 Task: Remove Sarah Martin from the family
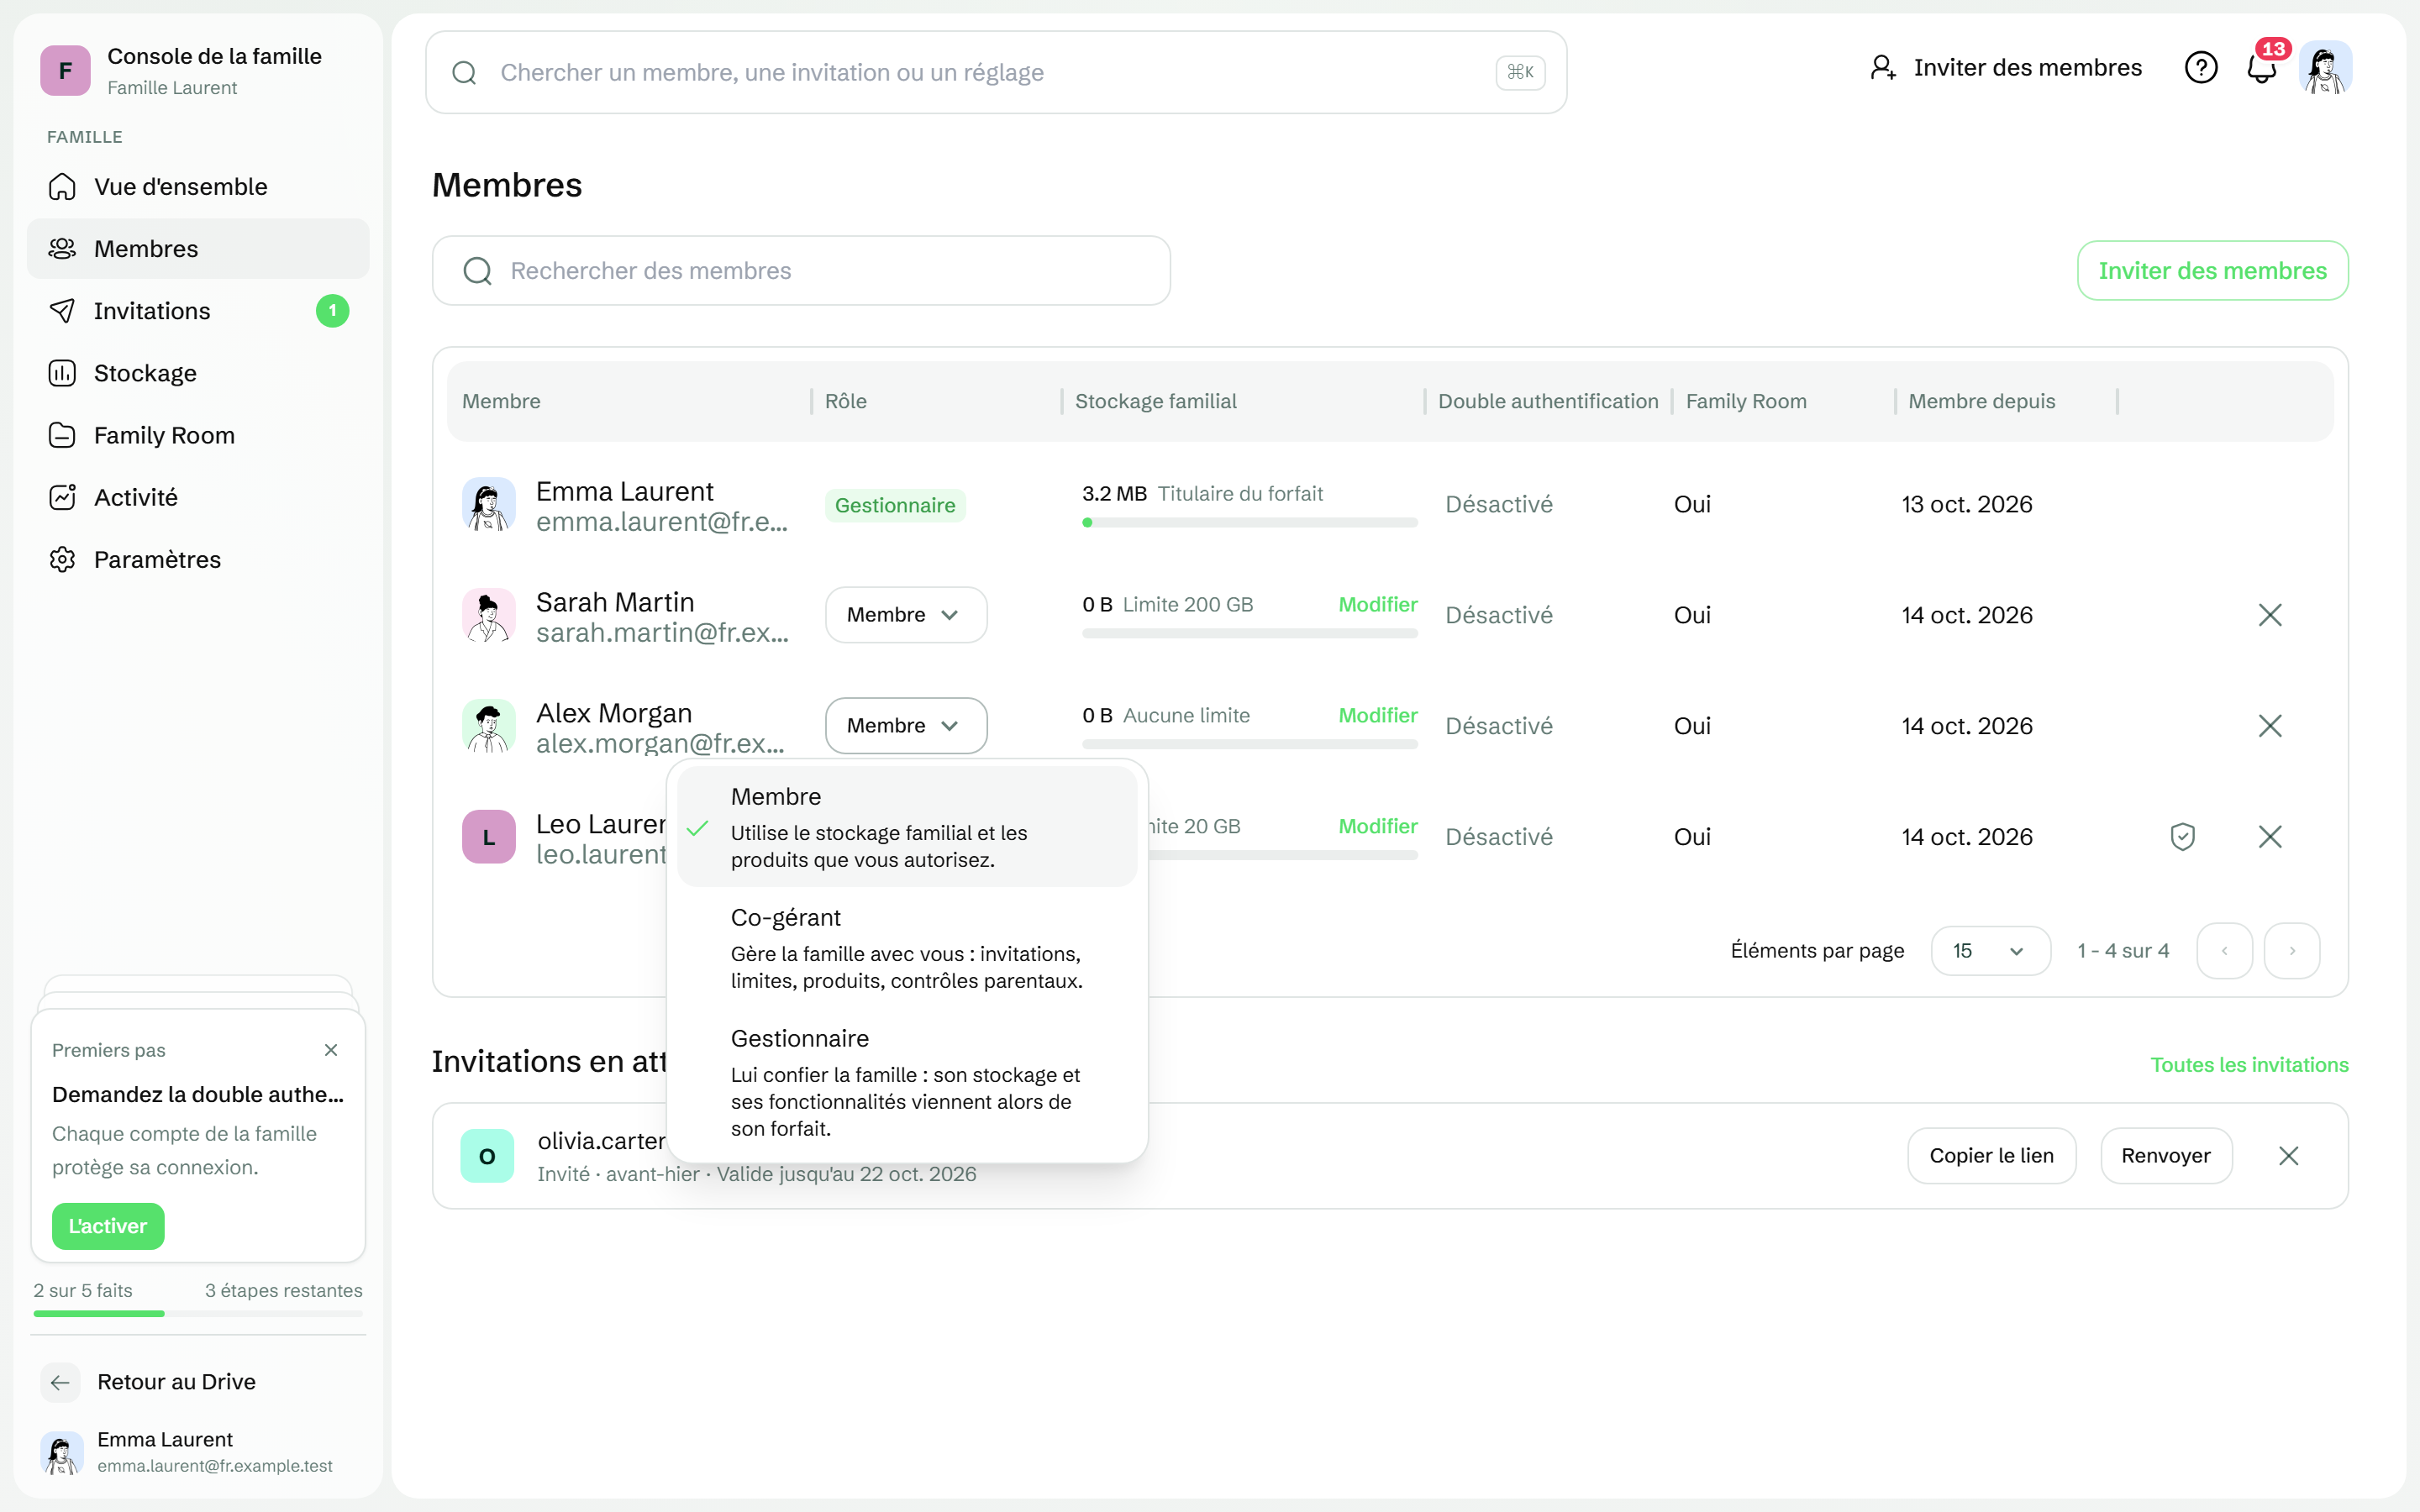click(2270, 615)
